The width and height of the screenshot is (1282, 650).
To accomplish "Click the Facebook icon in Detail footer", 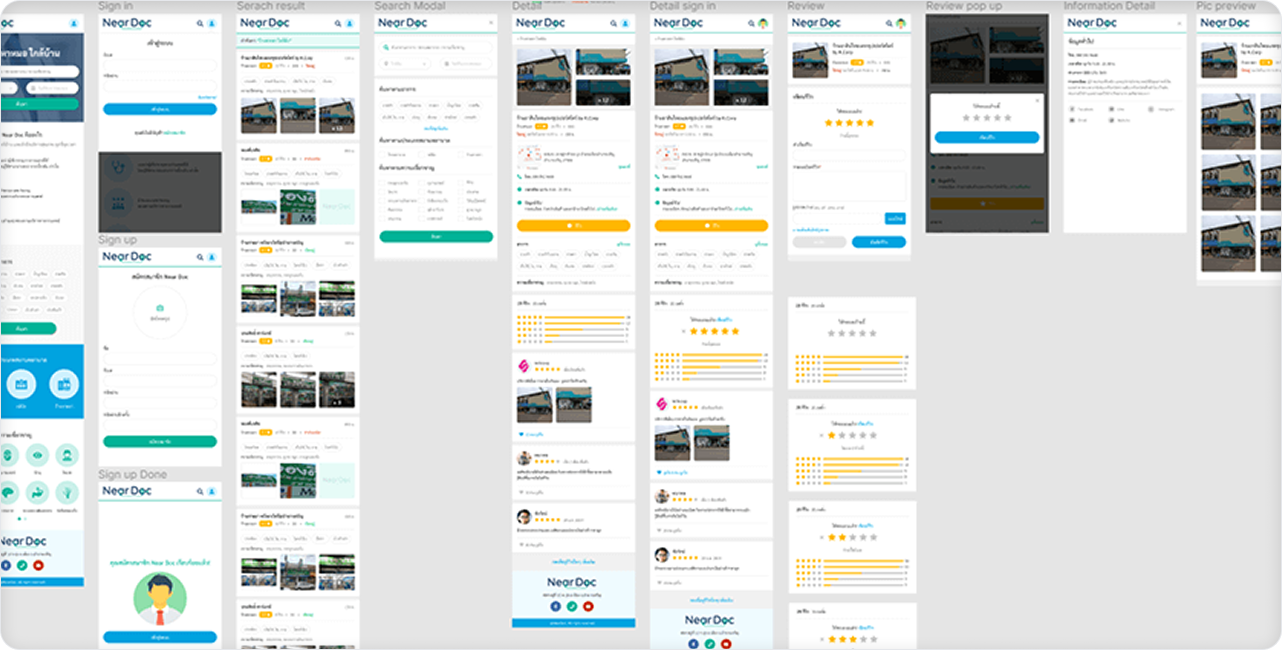I will 555,606.
